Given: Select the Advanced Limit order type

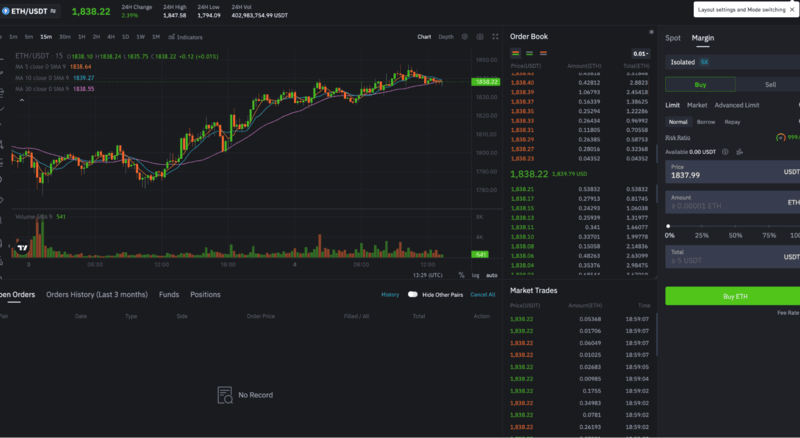Looking at the screenshot, I should (x=737, y=105).
